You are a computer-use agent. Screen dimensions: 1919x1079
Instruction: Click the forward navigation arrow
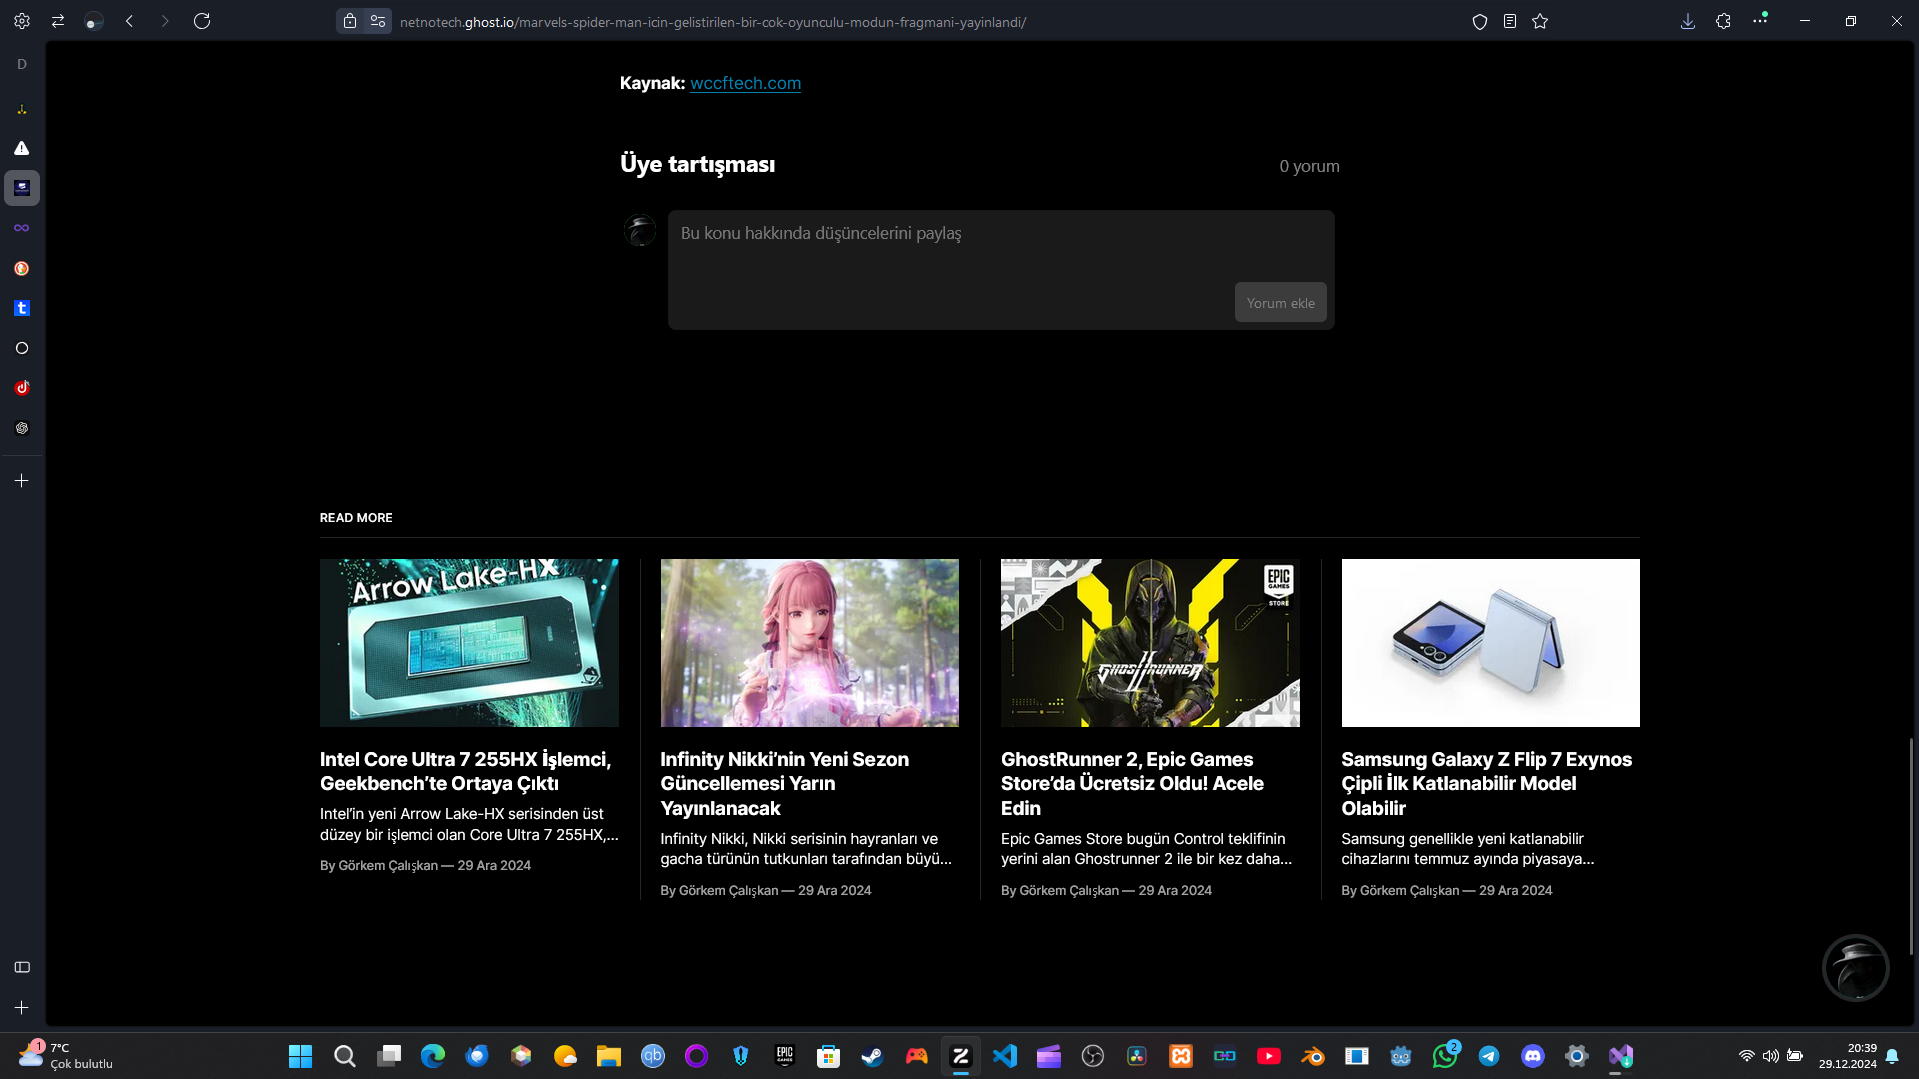click(165, 21)
